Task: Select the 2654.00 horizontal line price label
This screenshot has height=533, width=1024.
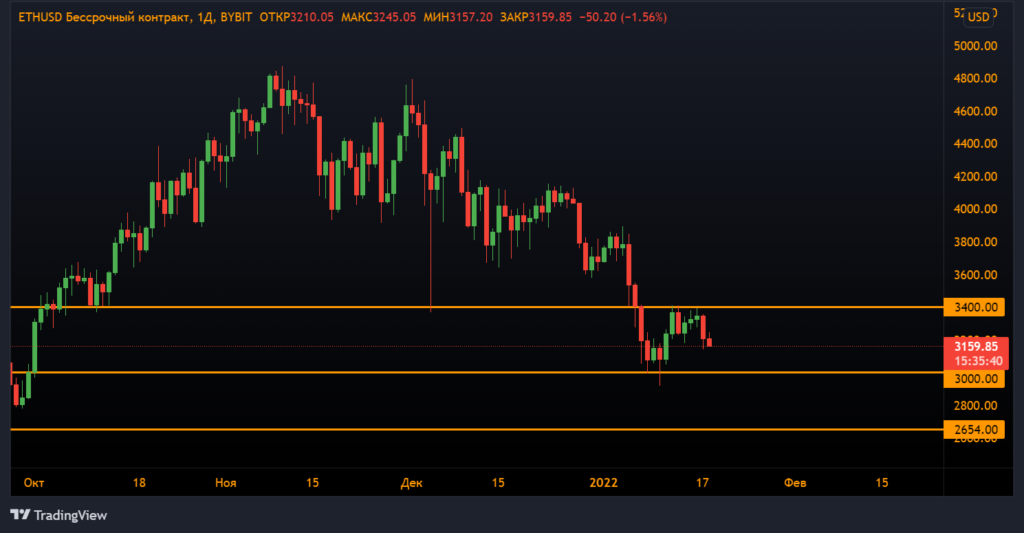Action: (973, 430)
